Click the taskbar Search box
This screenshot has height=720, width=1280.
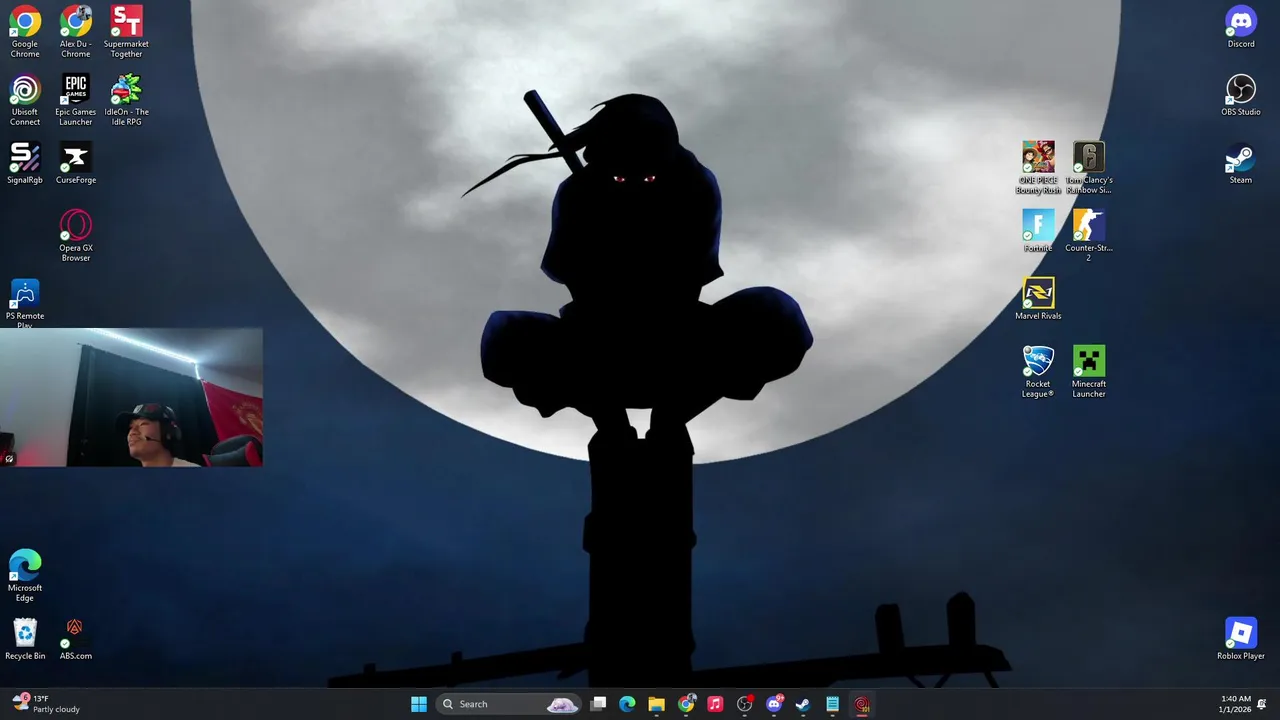[x=509, y=704]
